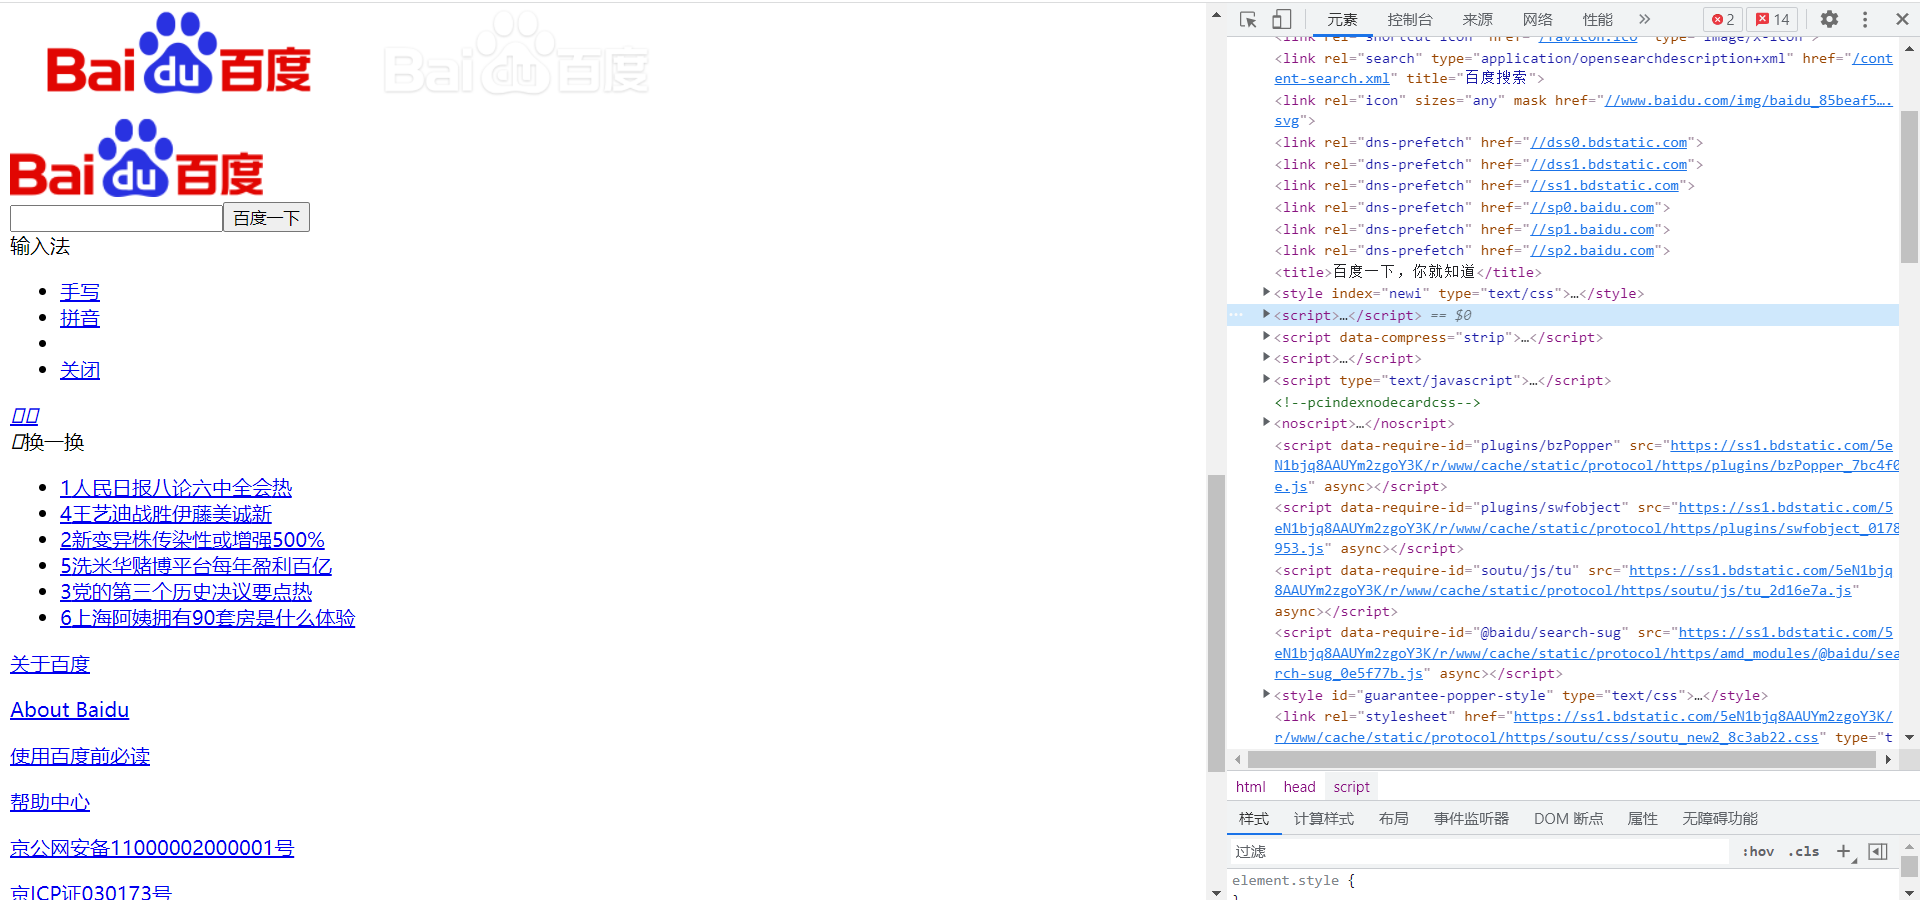Image resolution: width=1920 pixels, height=900 pixels.
Task: Select the pcindexnodecardcss comment node
Action: click(x=1377, y=402)
